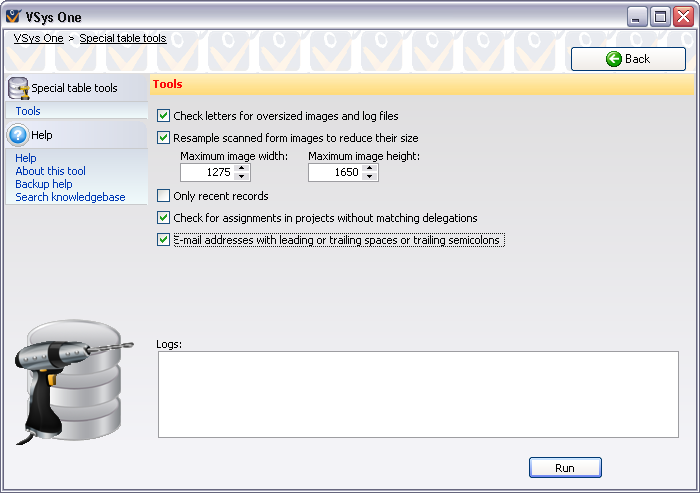Decrease Maximum image width using down arrow
Image resolution: width=700 pixels, height=493 pixels.
(242, 176)
